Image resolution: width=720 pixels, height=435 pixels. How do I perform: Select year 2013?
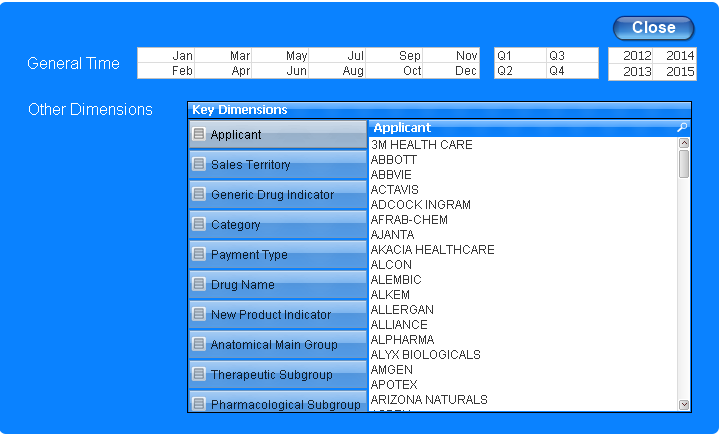coord(631,72)
